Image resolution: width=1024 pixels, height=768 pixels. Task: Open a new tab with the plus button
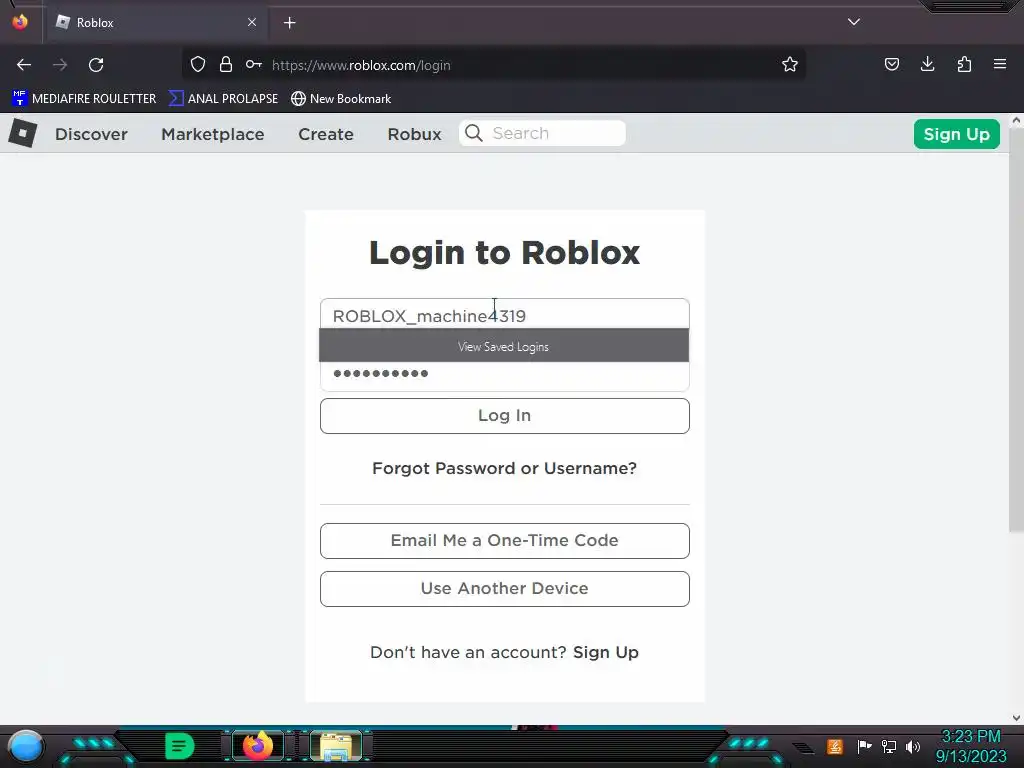point(289,23)
